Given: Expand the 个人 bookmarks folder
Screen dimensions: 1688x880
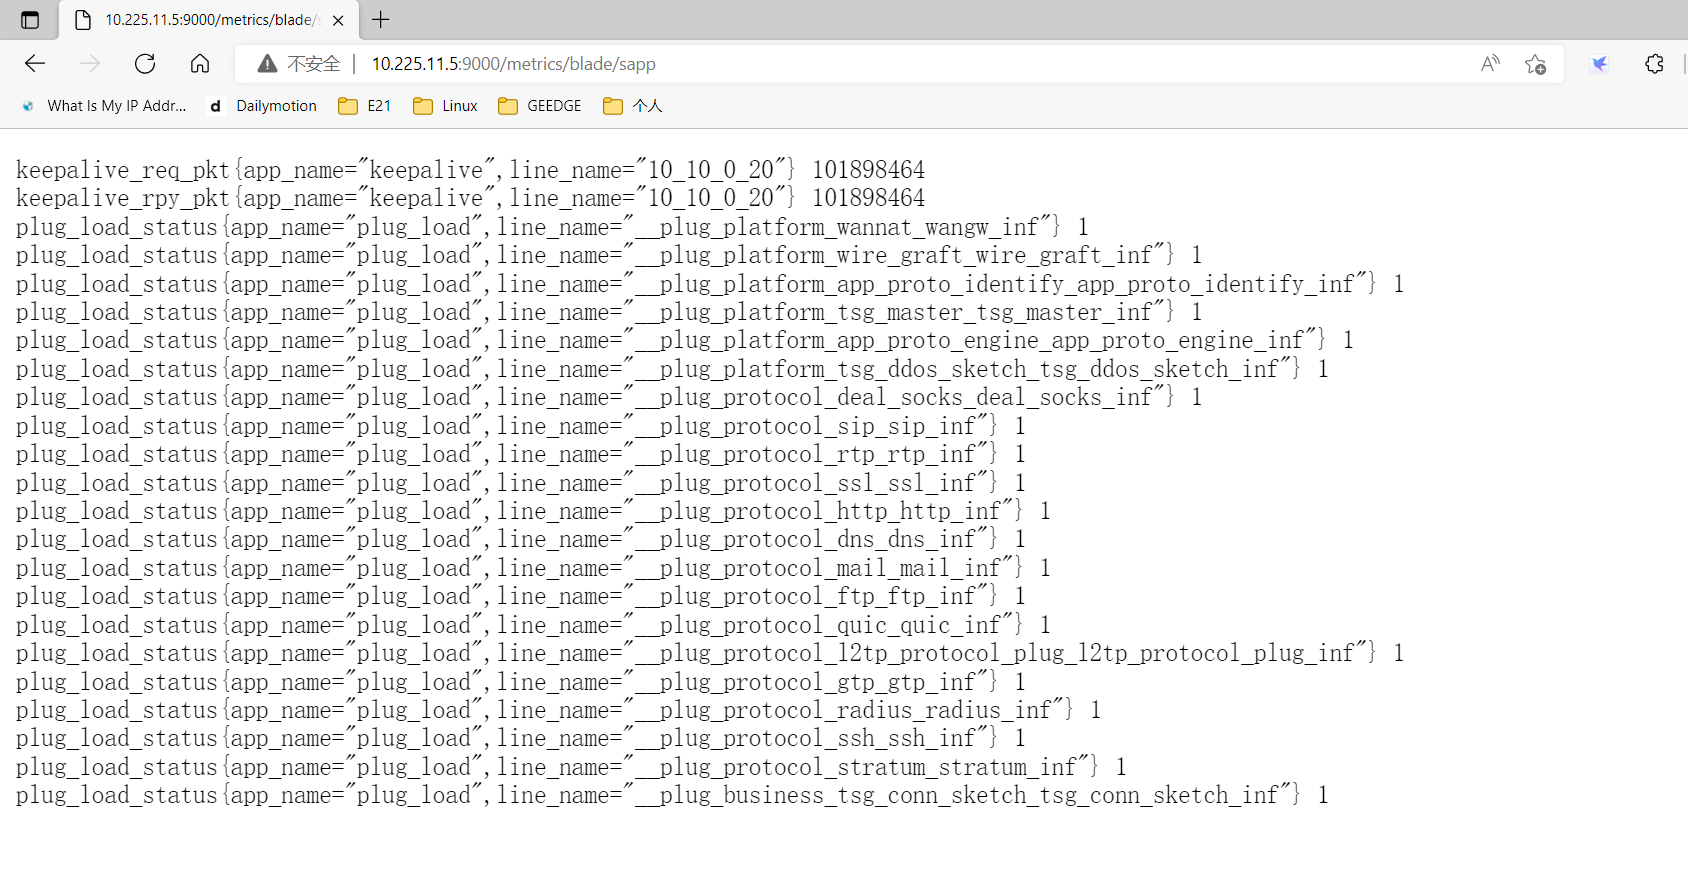Looking at the screenshot, I should click(x=633, y=106).
